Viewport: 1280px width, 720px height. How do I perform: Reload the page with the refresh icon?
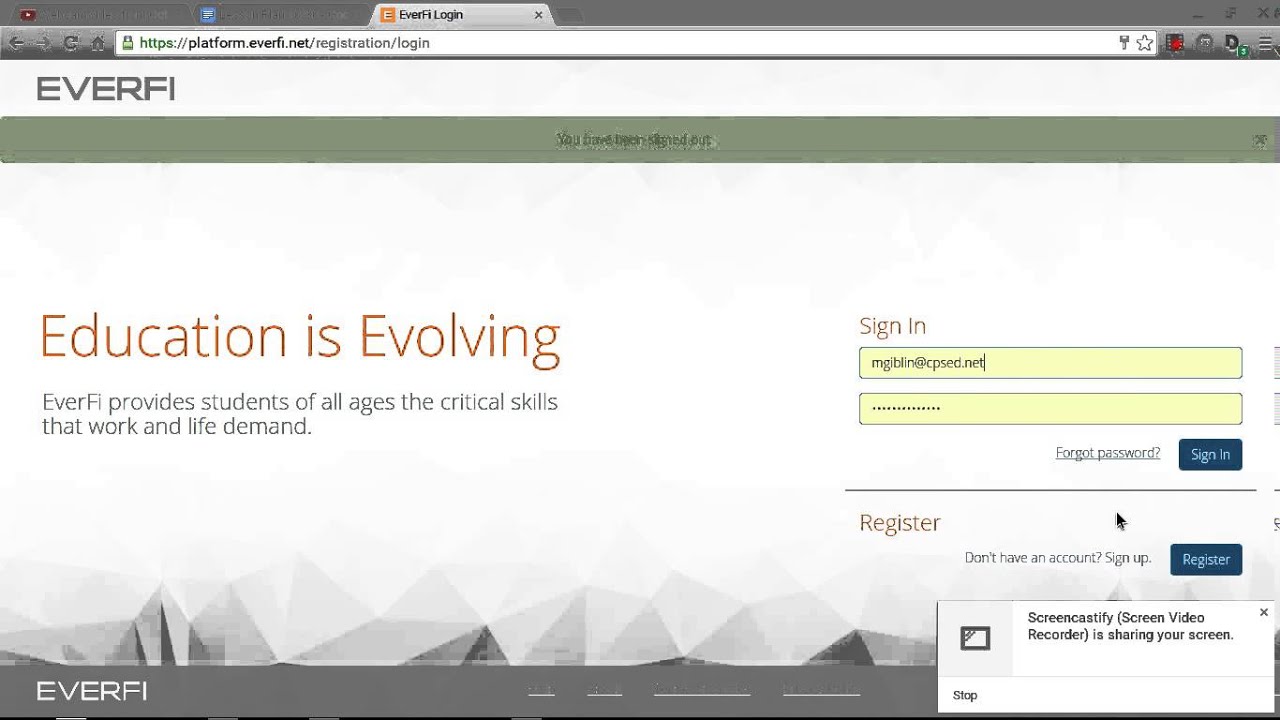[70, 43]
